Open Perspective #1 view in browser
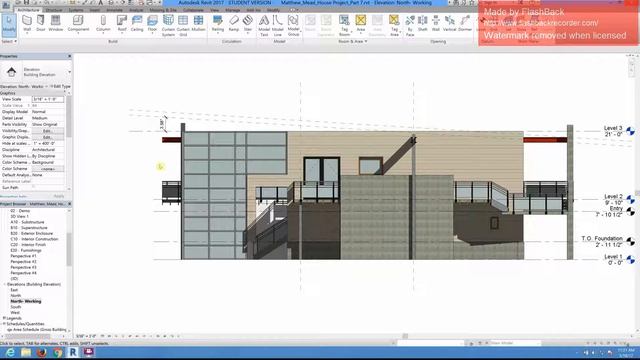640x360 pixels. (x=23, y=256)
